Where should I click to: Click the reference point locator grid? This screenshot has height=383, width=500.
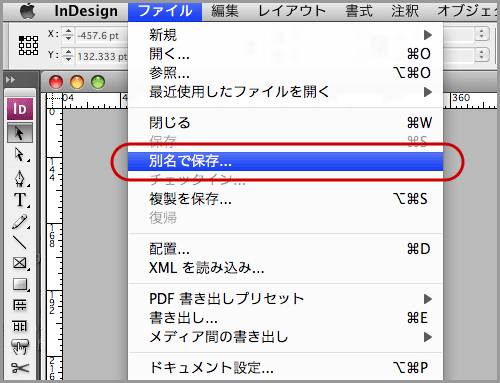coord(28,45)
